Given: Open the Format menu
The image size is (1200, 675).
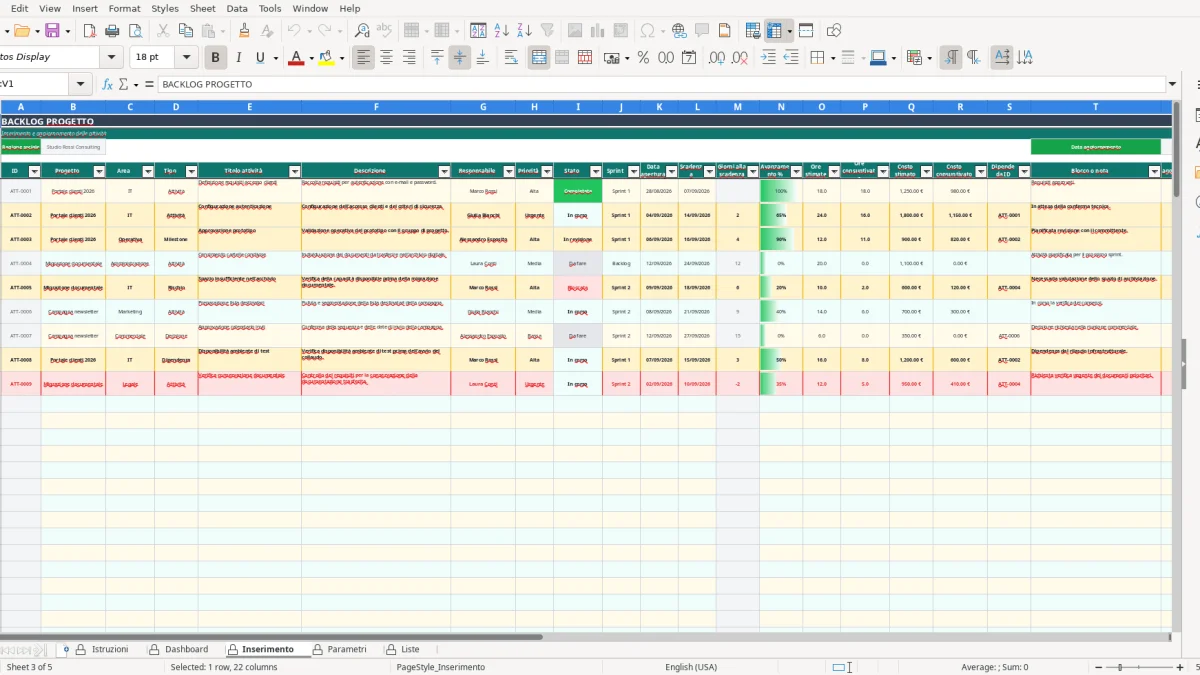Looking at the screenshot, I should (x=124, y=8).
